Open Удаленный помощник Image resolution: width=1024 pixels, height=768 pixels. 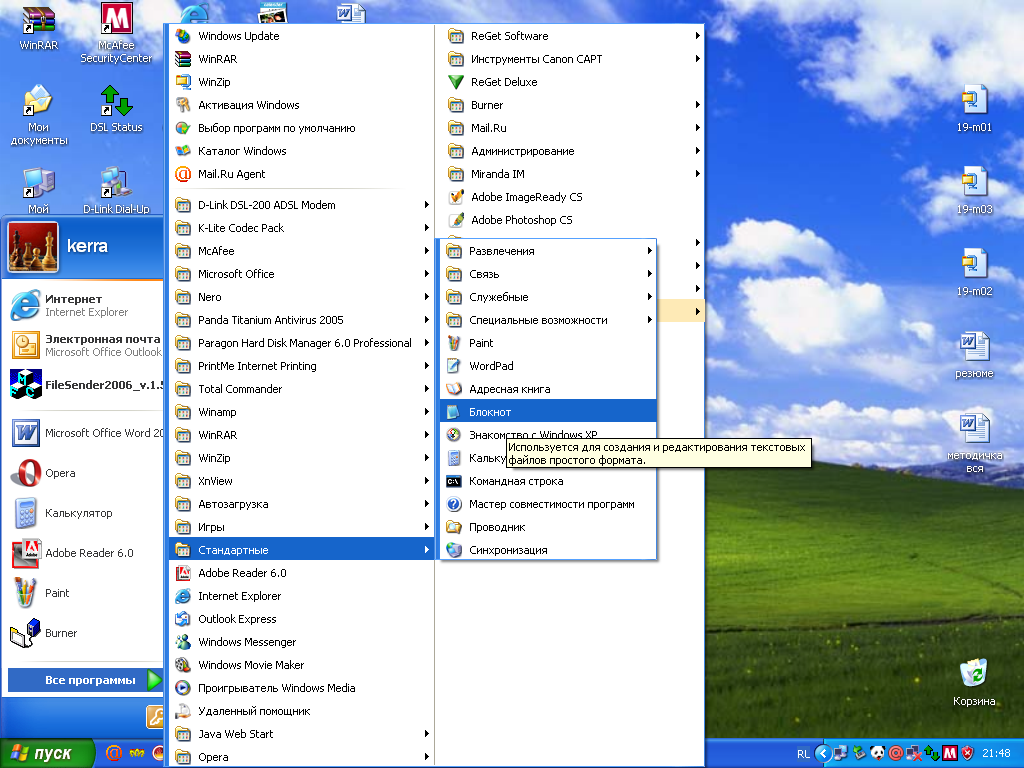pyautogui.click(x=301, y=711)
